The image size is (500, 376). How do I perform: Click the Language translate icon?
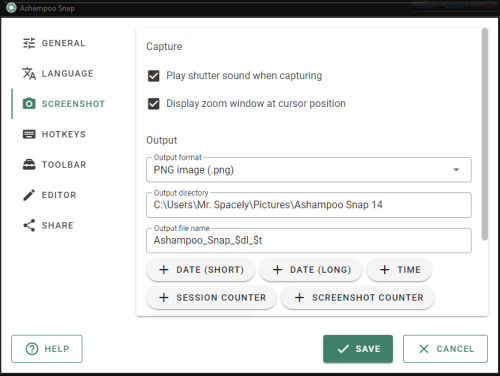(x=29, y=74)
